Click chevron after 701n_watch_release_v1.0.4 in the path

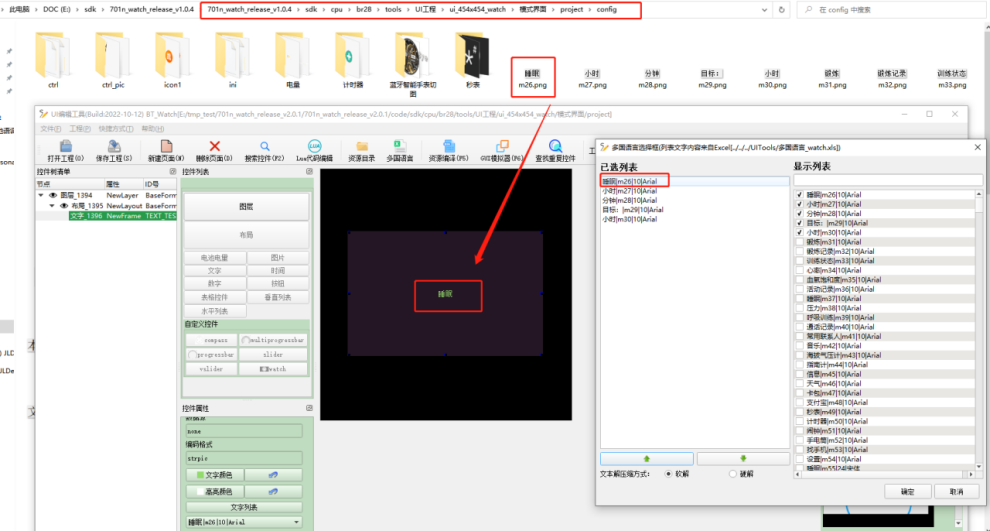tap(297, 9)
